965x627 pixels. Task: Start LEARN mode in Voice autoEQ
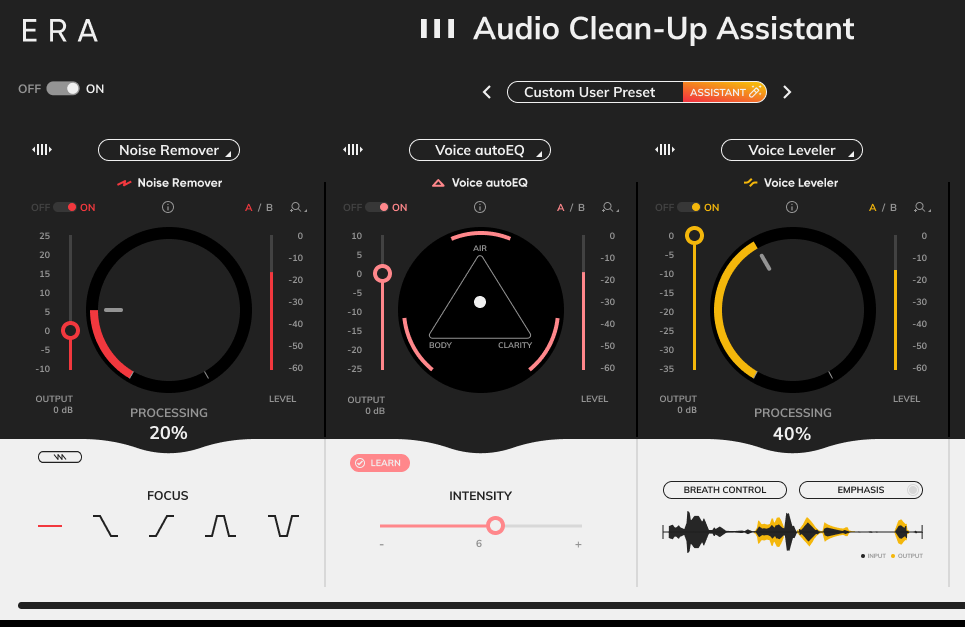coord(379,462)
